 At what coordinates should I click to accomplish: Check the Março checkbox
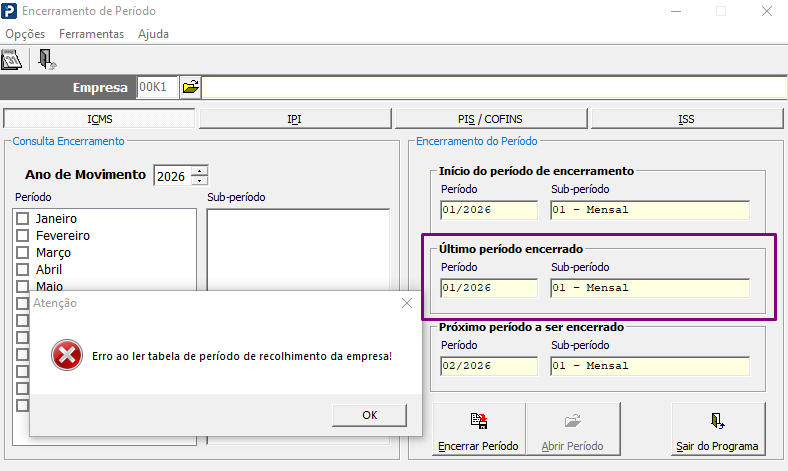coord(23,252)
